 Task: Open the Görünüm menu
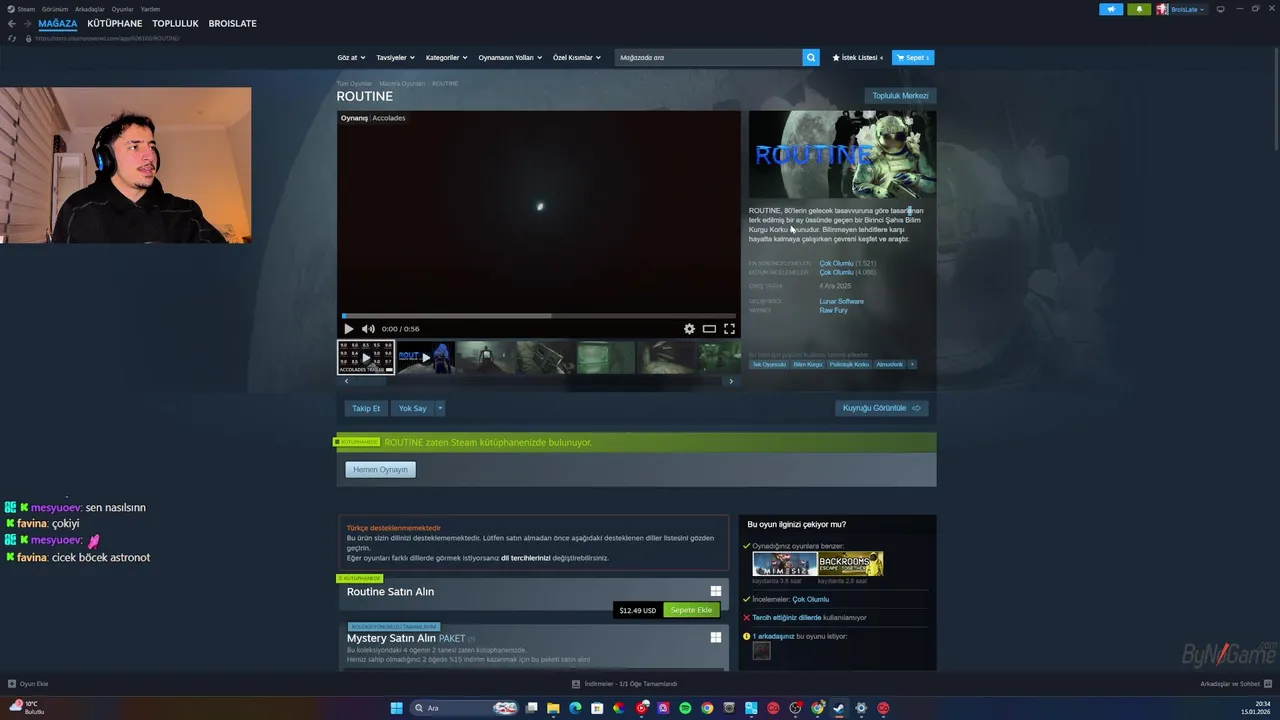[55, 9]
